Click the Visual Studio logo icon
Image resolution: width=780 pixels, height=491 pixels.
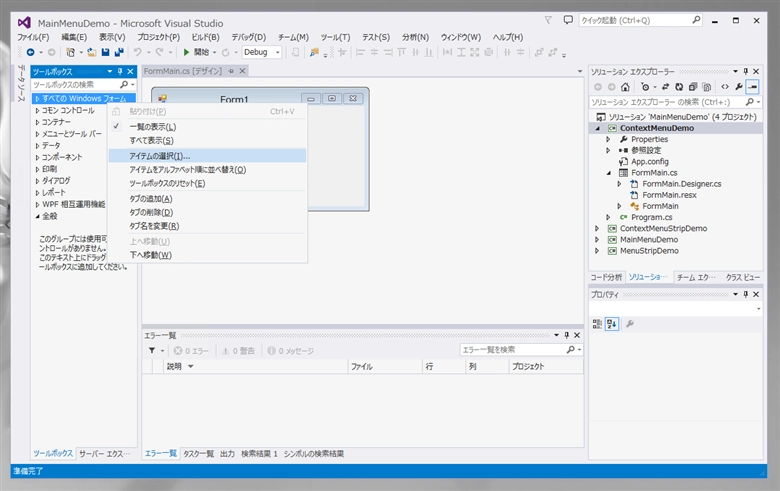[x=24, y=23]
